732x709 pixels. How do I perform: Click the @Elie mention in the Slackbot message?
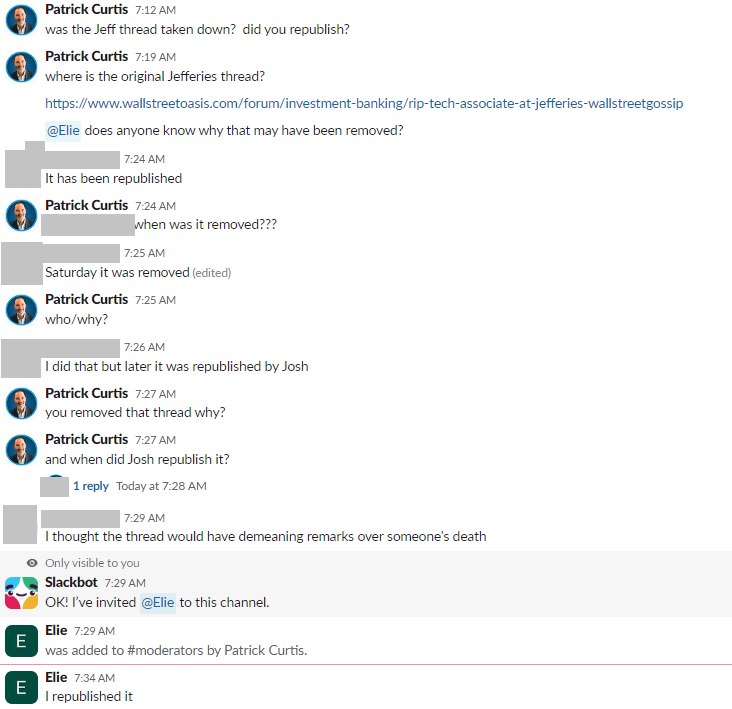[x=158, y=602]
